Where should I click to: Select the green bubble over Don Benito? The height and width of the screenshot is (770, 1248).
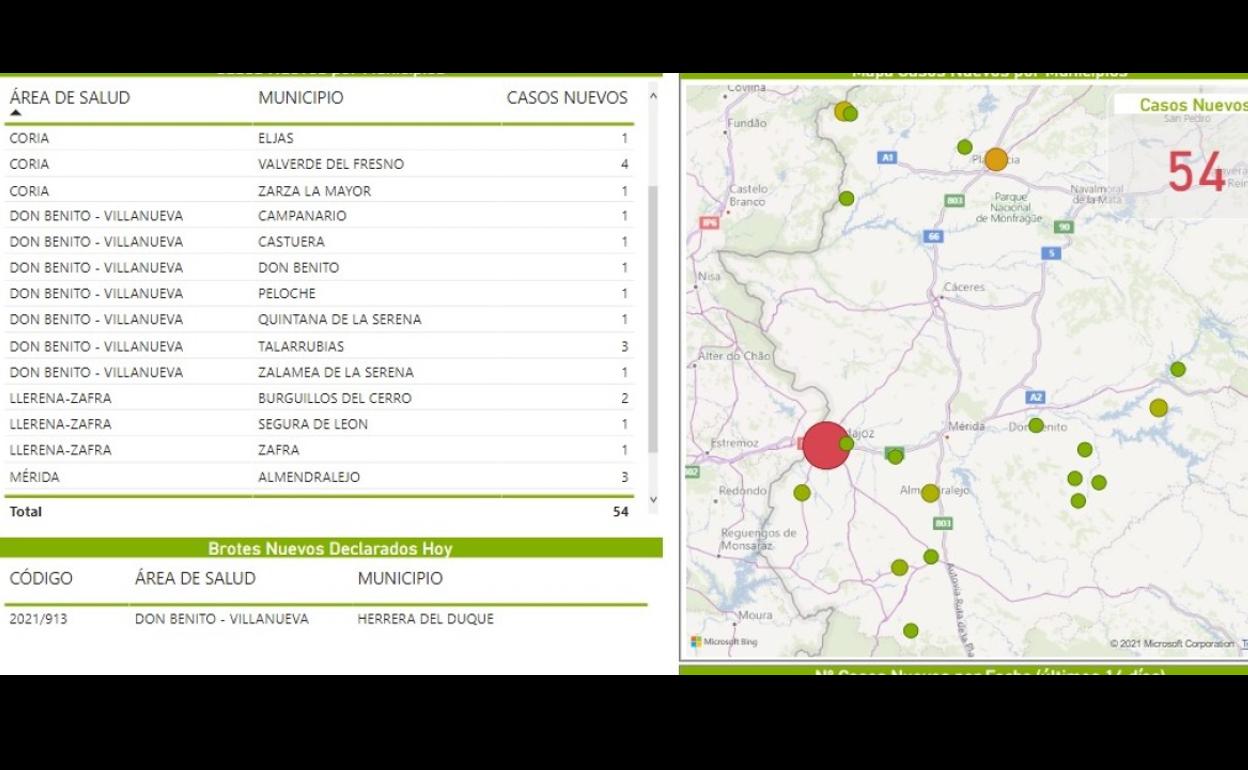tap(1036, 425)
